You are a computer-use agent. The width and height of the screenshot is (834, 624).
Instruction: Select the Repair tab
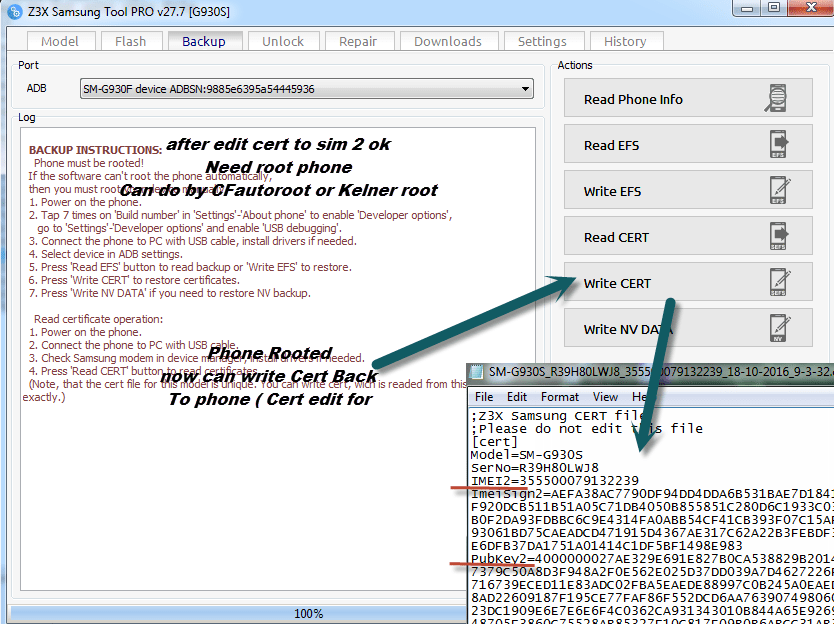[358, 41]
